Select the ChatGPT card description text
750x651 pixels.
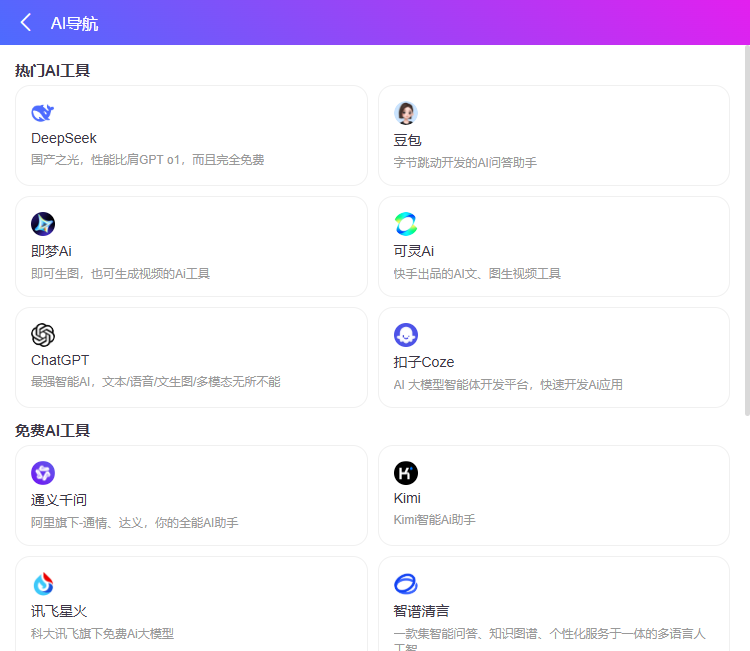coord(156,382)
